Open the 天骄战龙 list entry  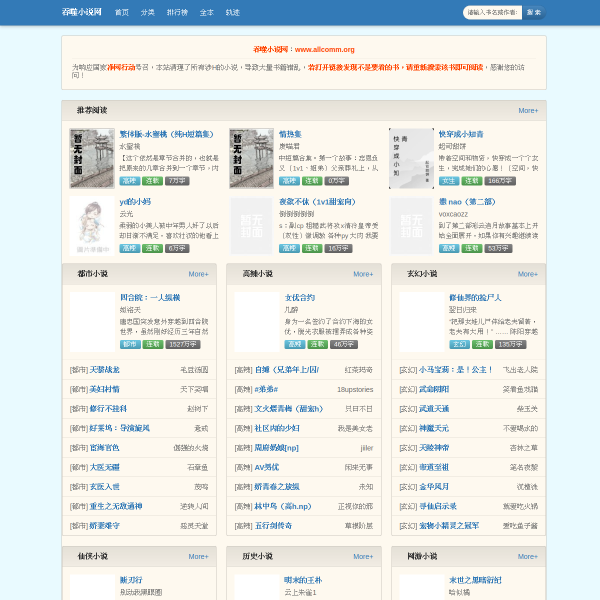coord(104,370)
